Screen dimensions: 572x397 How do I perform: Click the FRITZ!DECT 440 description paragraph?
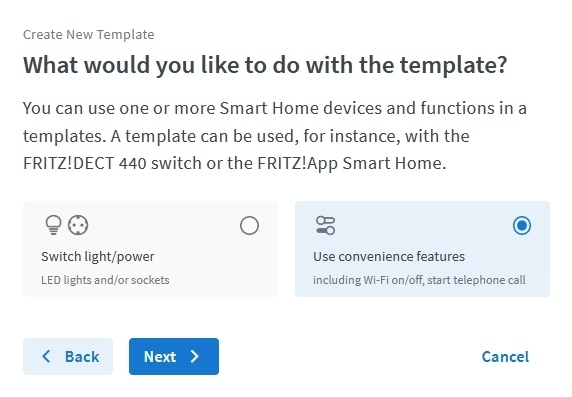click(275, 136)
